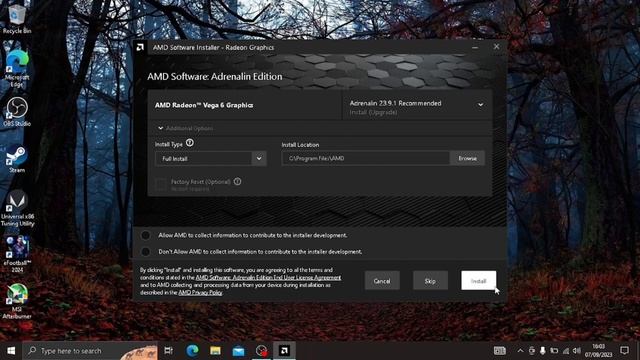Launch MSI Afterburner from the desktop
The width and height of the screenshot is (640, 360).
17,301
